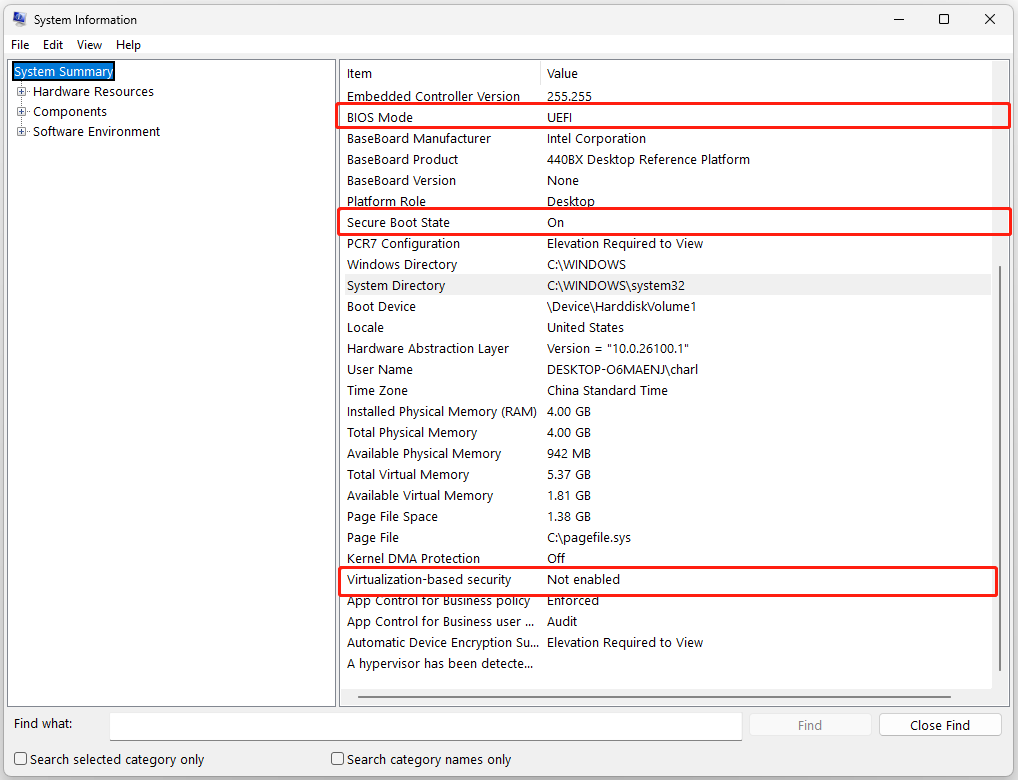1018x780 pixels.
Task: Enable Search selected category only
Action: tap(20, 759)
